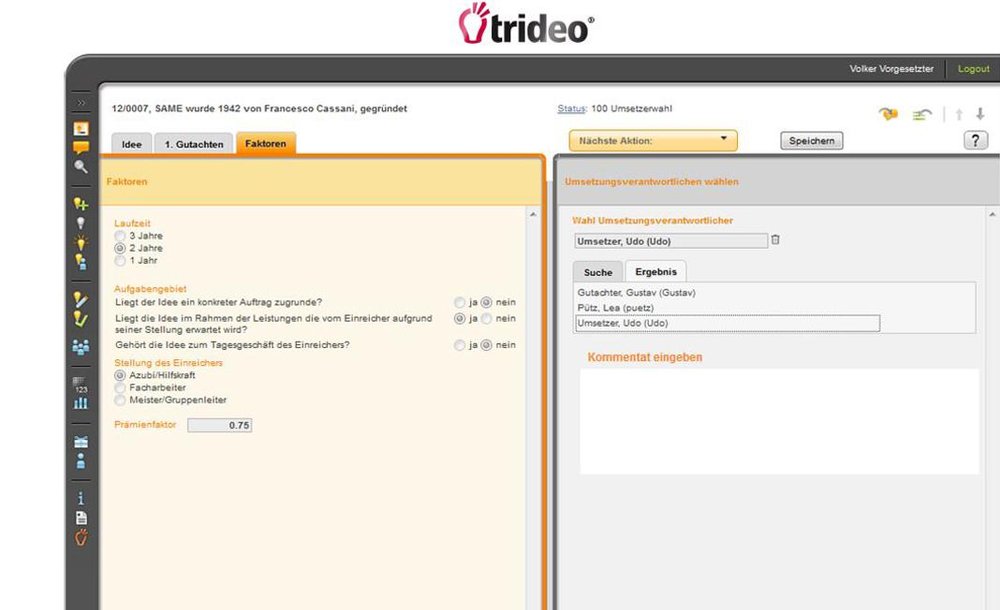
Task: Switch to the '1. Gutachten' tab
Action: [x=194, y=144]
